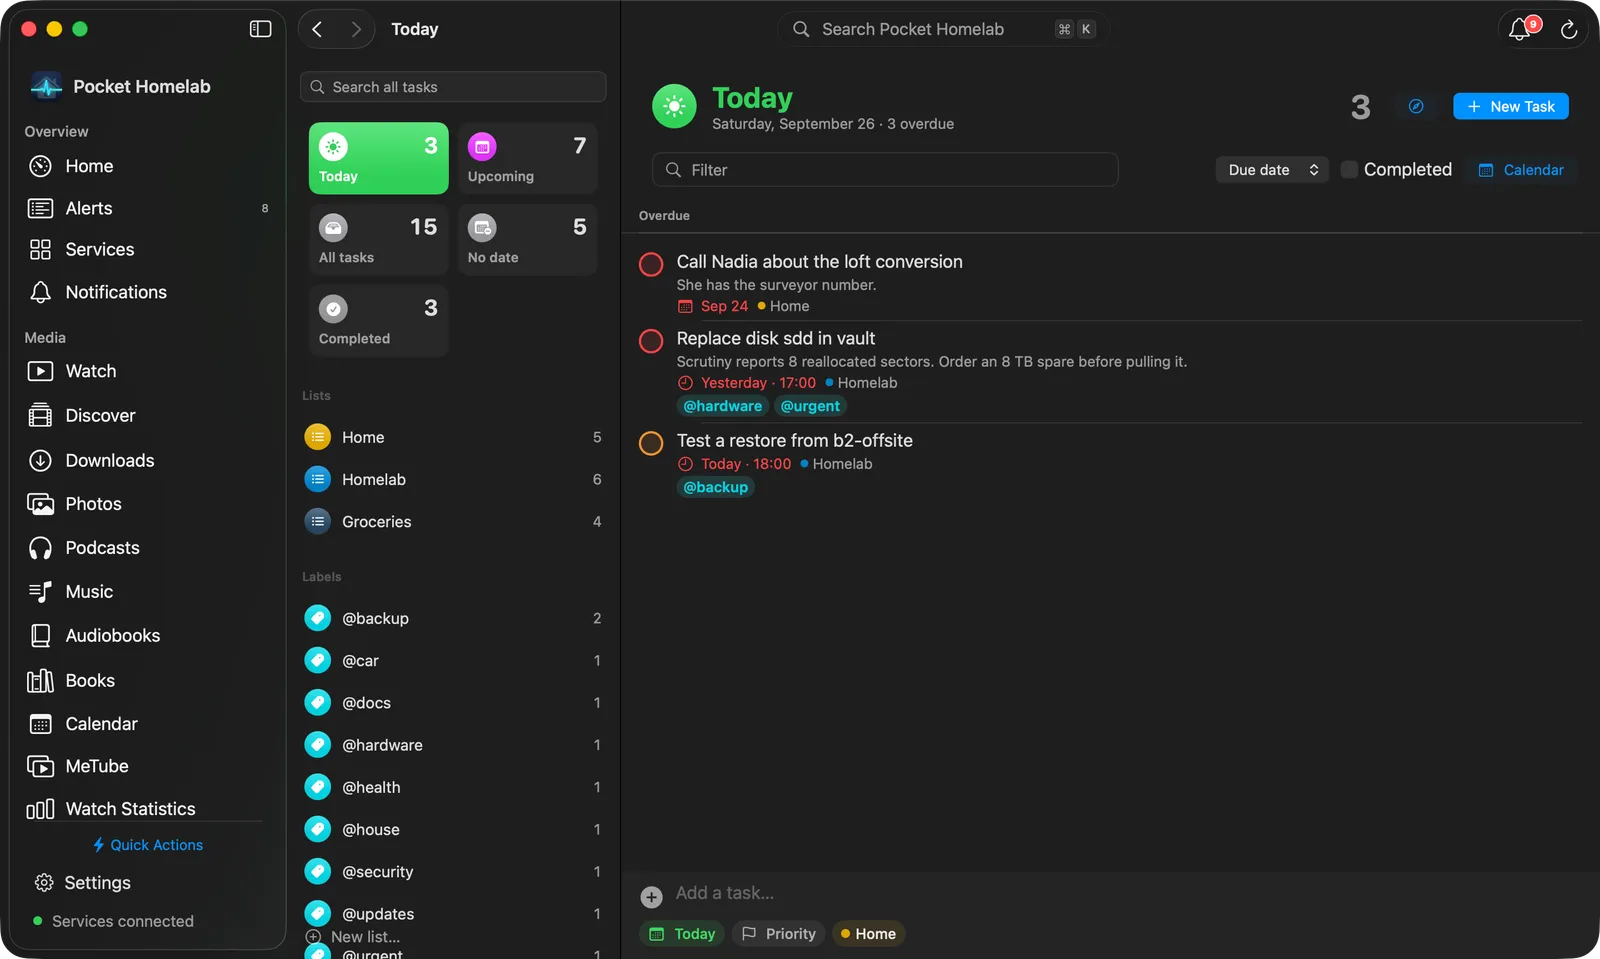Click the plus icon beside Add a task
The height and width of the screenshot is (959, 1600).
coord(651,897)
